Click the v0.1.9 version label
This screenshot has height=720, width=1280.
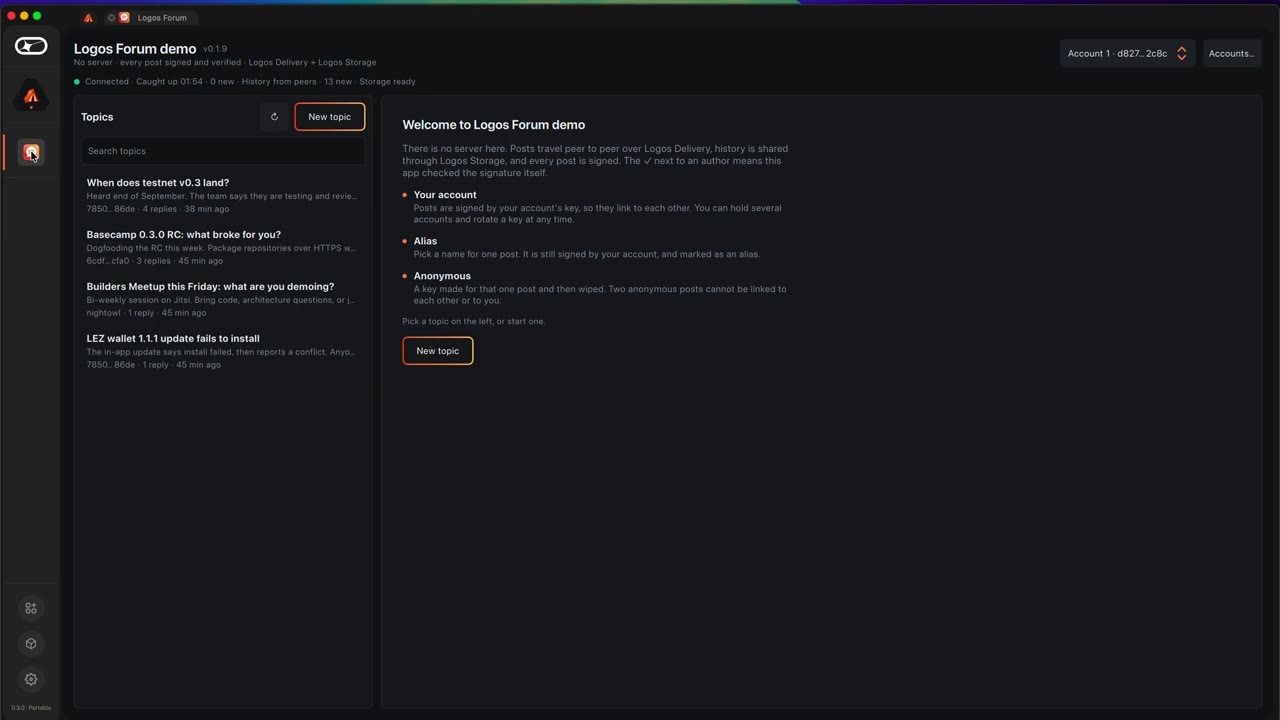pos(215,49)
